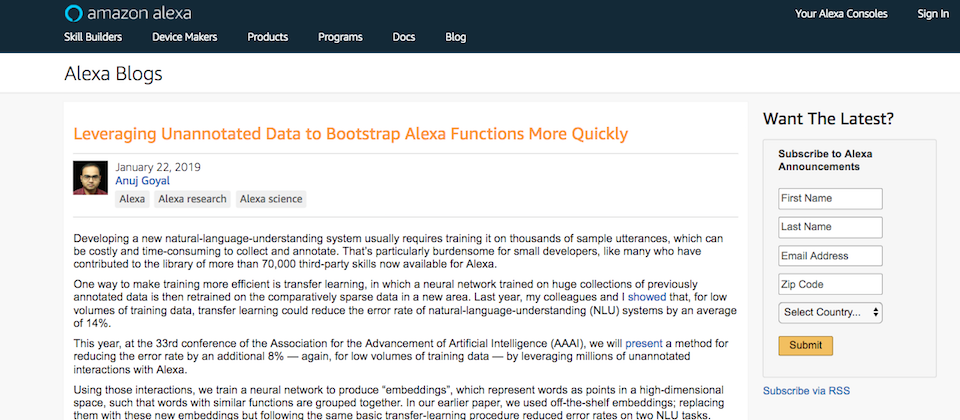Viewport: 960px width, 420px height.
Task: Focus the Zip Code field
Action: 830,284
